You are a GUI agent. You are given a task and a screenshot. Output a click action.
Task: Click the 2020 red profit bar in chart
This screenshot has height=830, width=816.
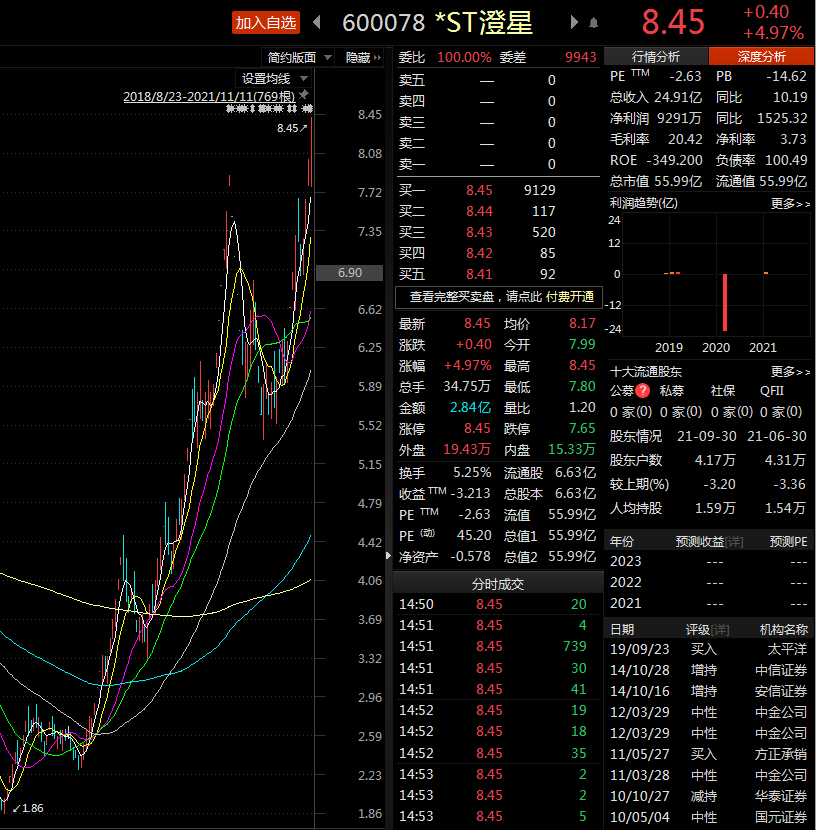pos(725,302)
